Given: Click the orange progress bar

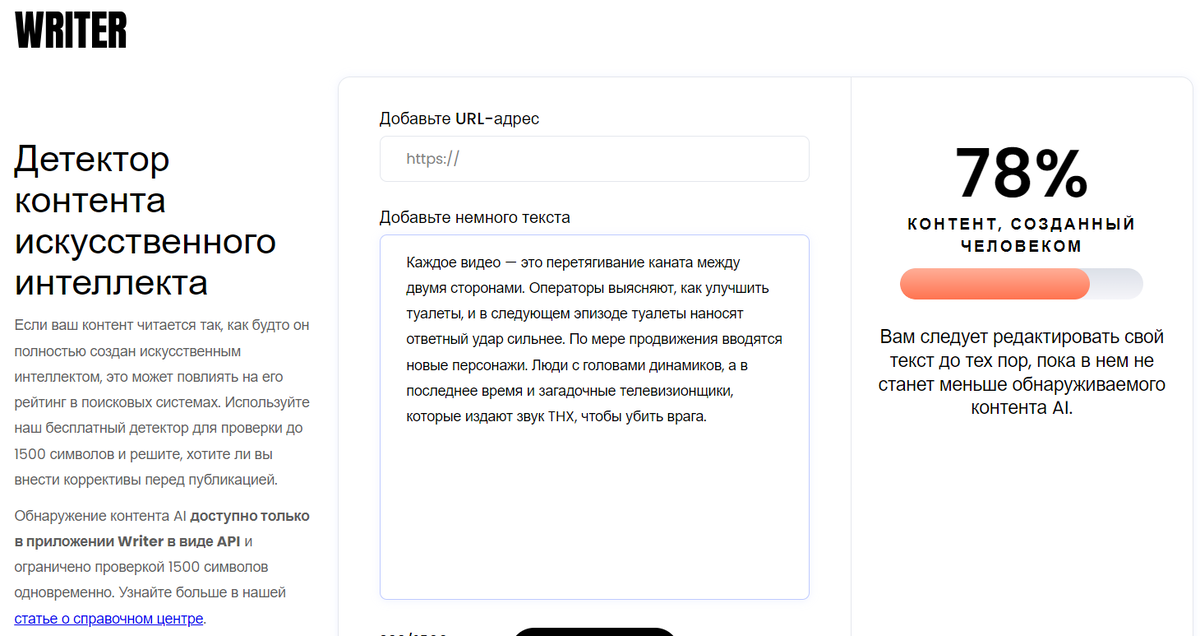Looking at the screenshot, I should coord(990,284).
